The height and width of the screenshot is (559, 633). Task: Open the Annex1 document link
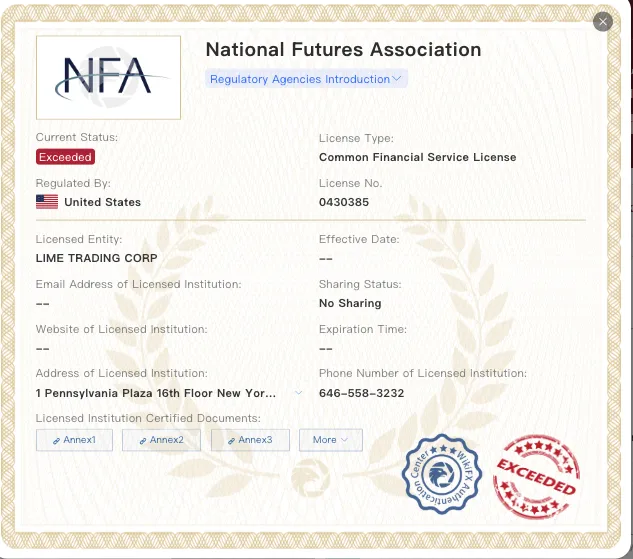pyautogui.click(x=74, y=440)
